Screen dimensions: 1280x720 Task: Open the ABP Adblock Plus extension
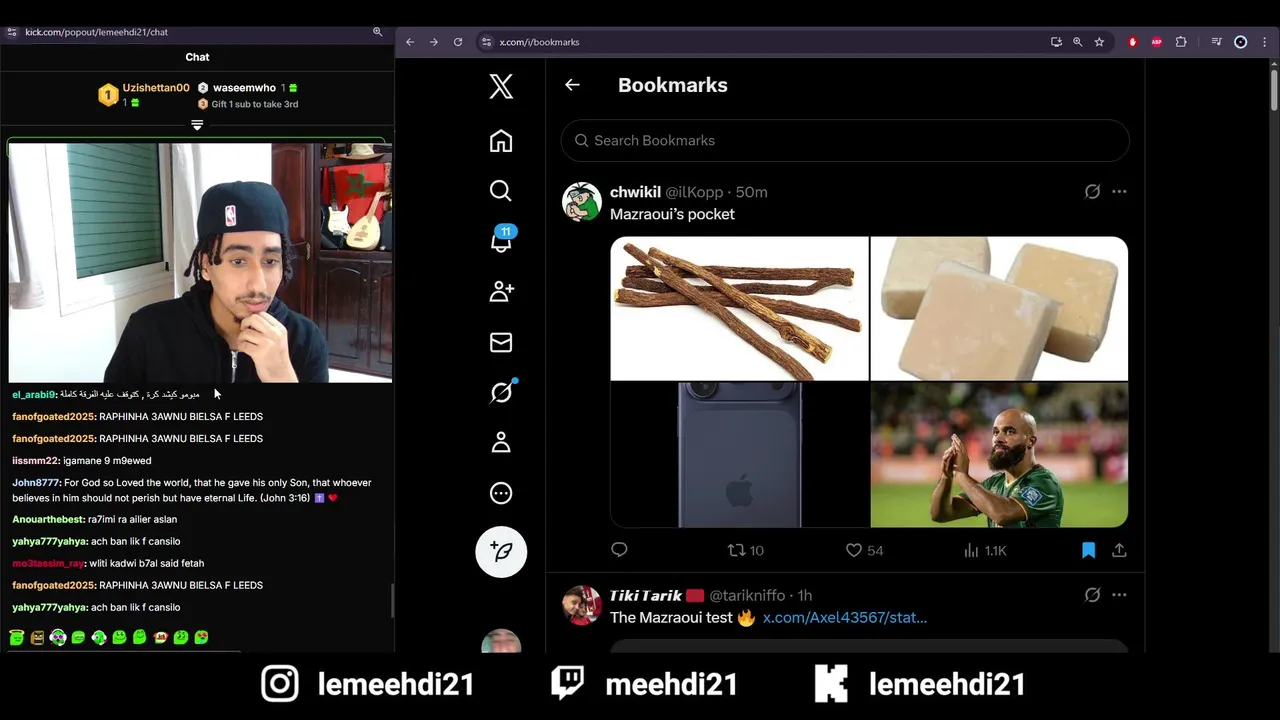[x=1157, y=42]
